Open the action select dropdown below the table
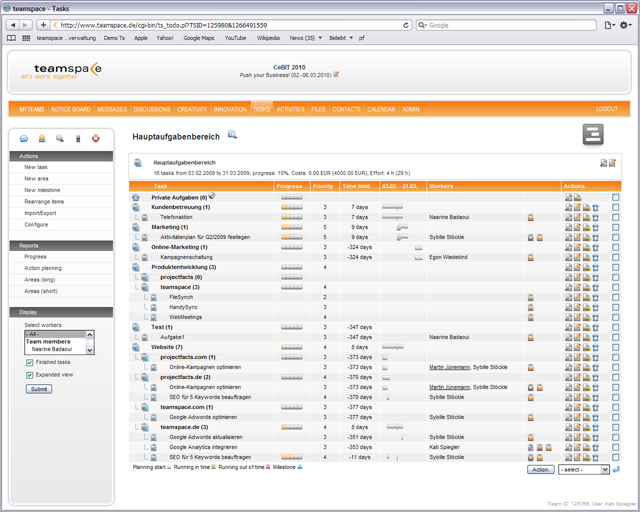 584,469
